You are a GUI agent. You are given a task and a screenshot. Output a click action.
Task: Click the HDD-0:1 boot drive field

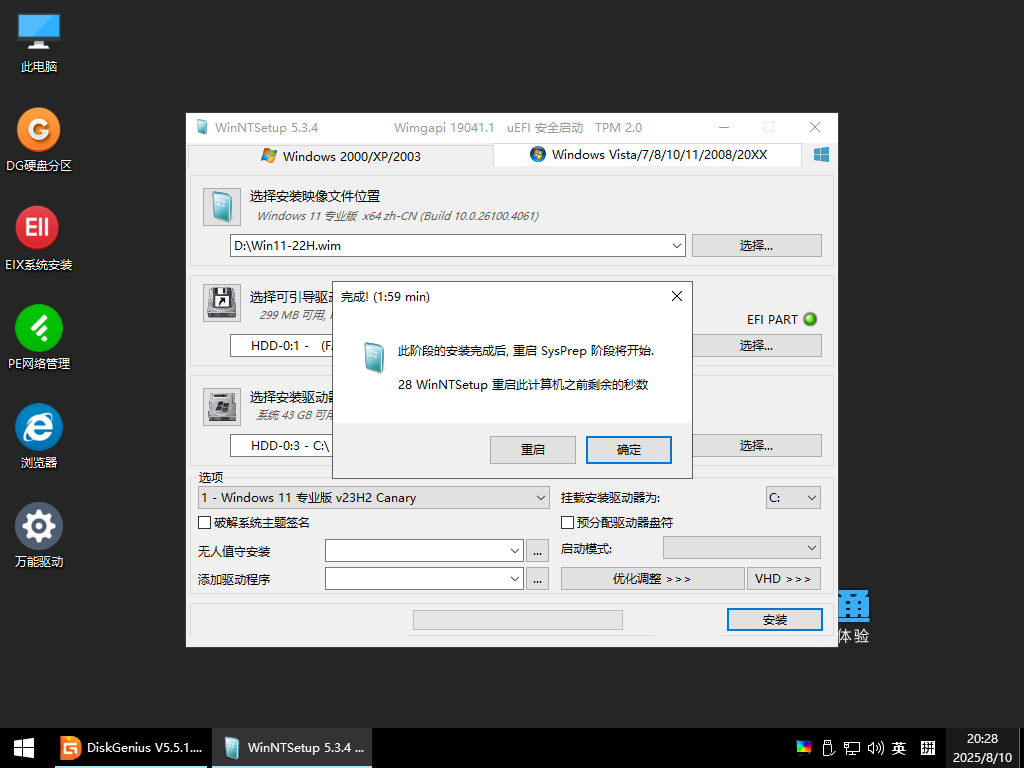pos(281,345)
